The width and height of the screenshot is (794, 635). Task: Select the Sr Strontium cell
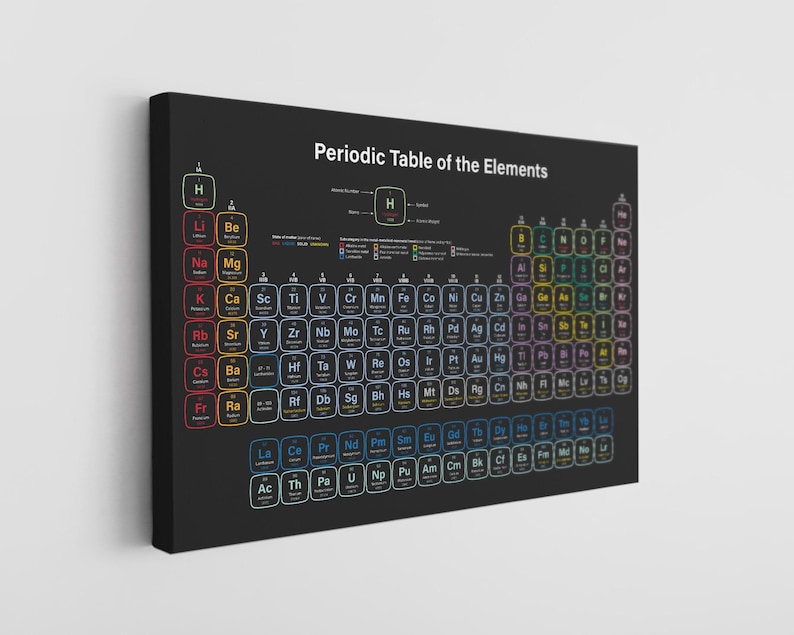pos(232,337)
